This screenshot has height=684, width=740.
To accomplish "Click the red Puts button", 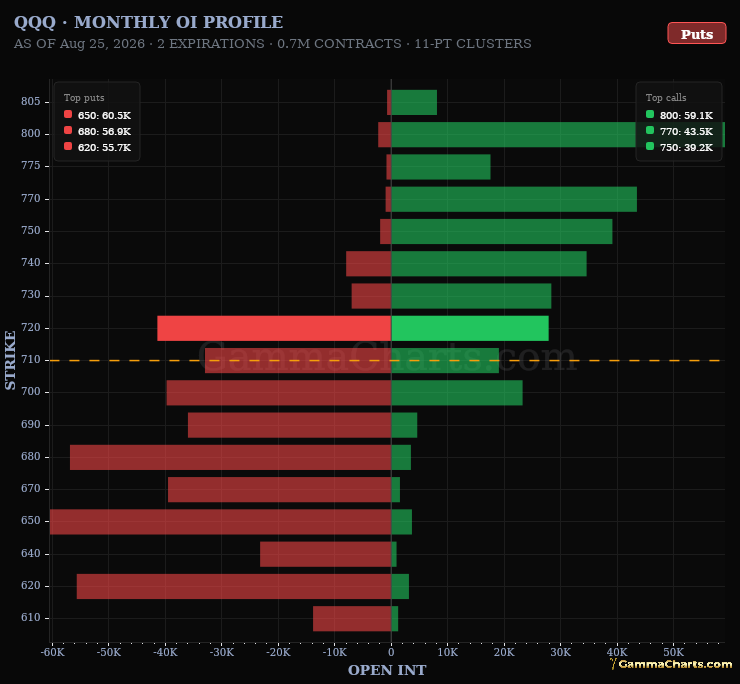I will click(x=697, y=33).
